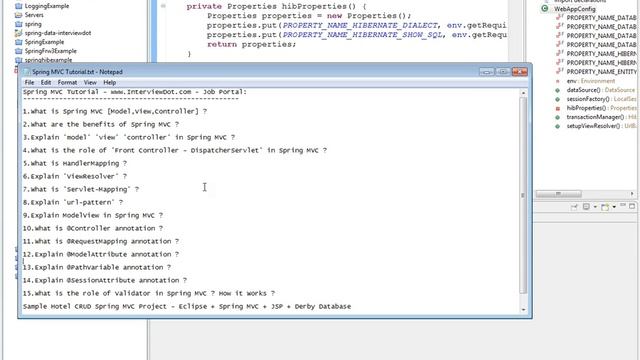Image resolution: width=640 pixels, height=360 pixels.
Task: Click PROPERTY_NAME_HIBERNATE_DIALECT in the Eclipse code editor
Action: point(360,25)
